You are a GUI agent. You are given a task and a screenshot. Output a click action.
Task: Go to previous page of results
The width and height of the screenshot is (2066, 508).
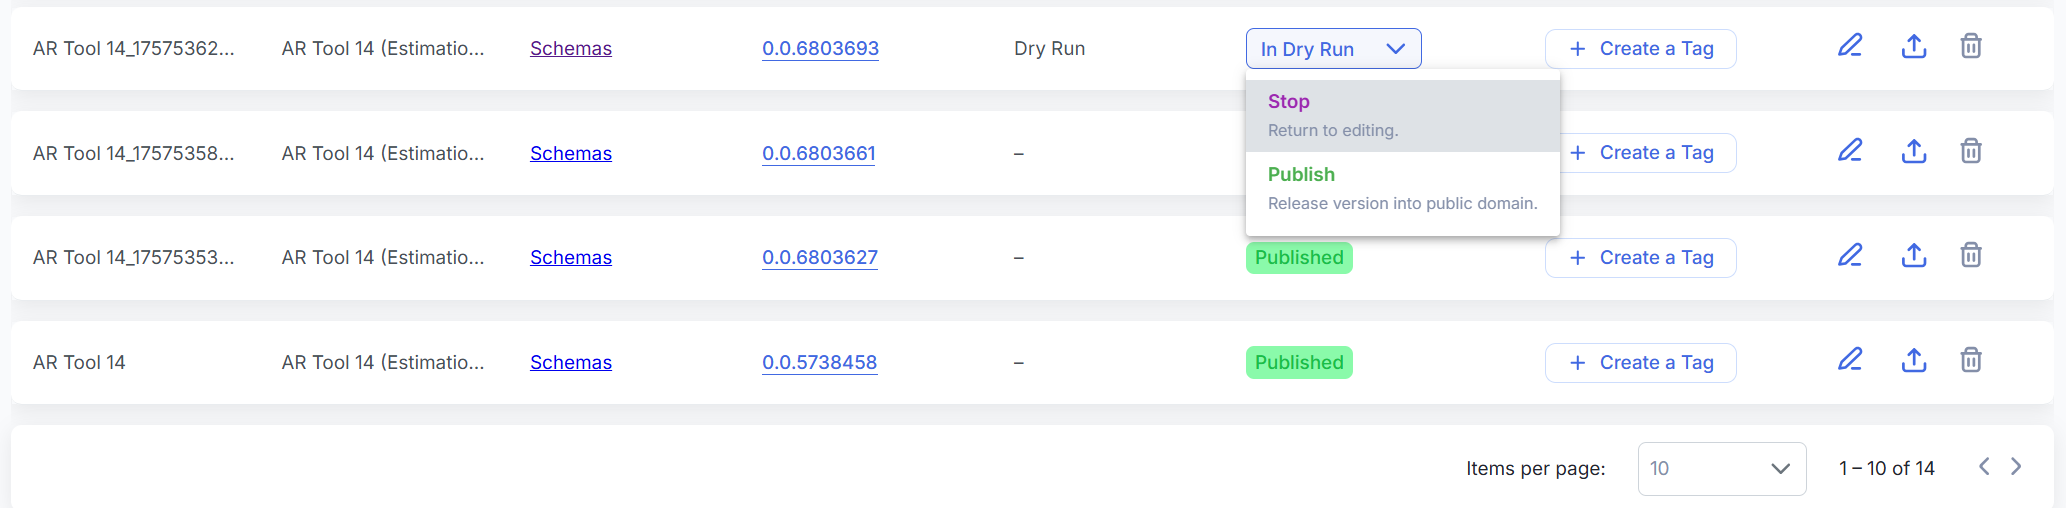click(1984, 467)
